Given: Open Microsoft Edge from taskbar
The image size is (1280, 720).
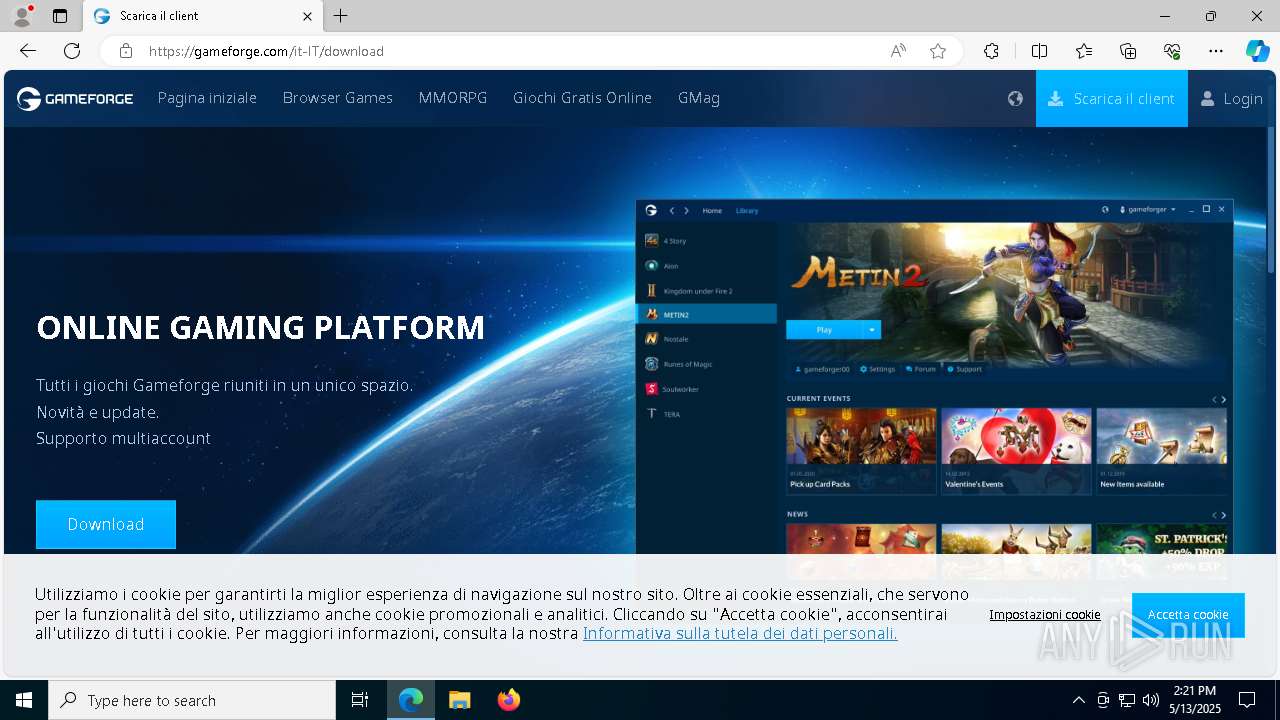Looking at the screenshot, I should point(411,700).
